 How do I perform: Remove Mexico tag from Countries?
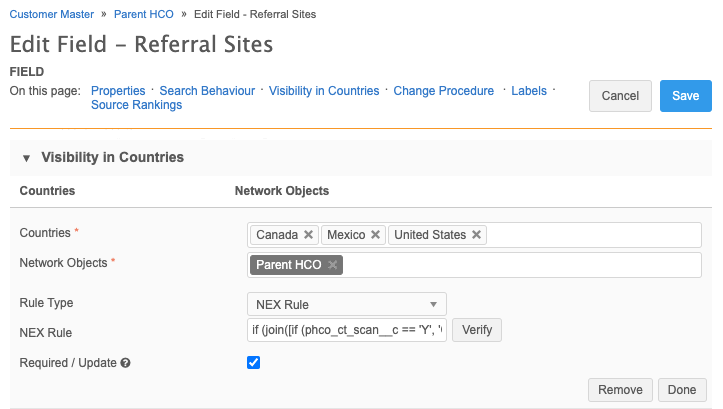[375, 235]
